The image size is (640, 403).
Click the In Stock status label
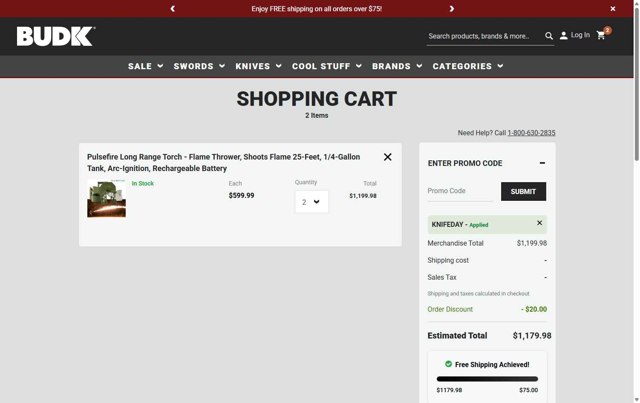pyautogui.click(x=142, y=183)
